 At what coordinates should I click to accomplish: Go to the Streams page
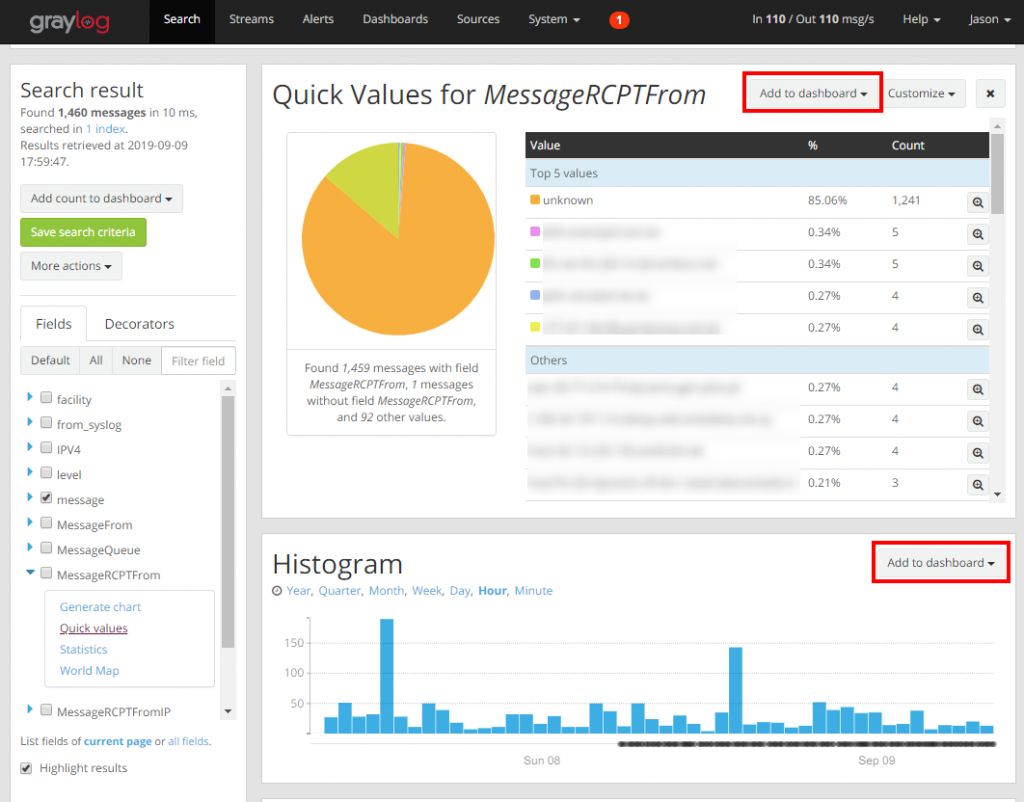251,20
